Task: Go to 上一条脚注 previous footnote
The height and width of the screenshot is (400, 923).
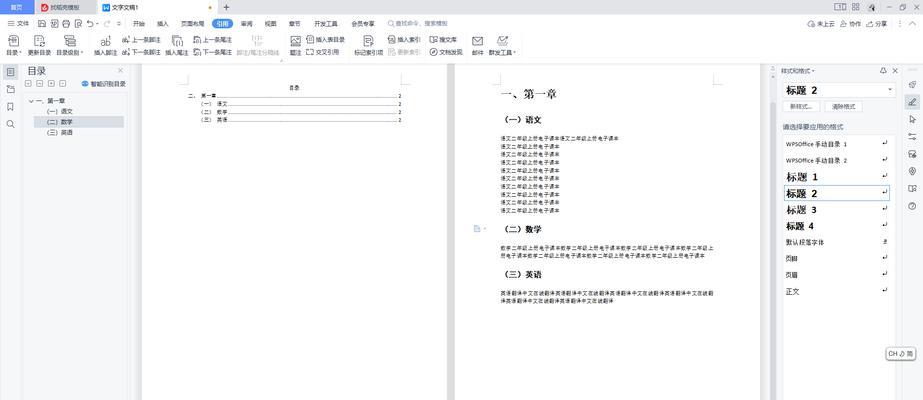Action: click(x=141, y=40)
